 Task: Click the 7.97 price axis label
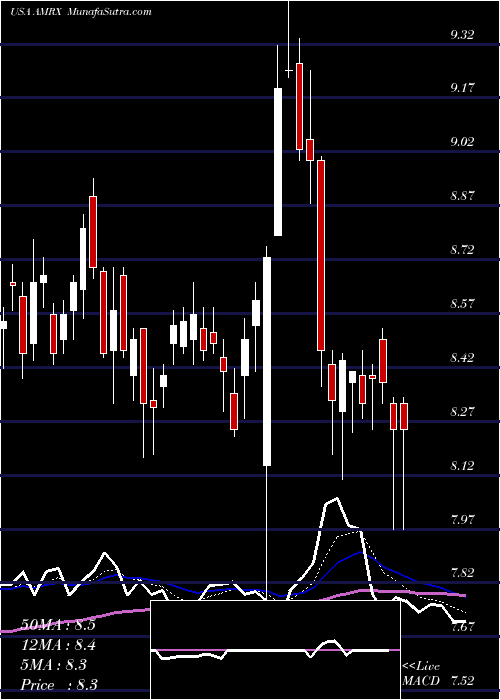(462, 519)
